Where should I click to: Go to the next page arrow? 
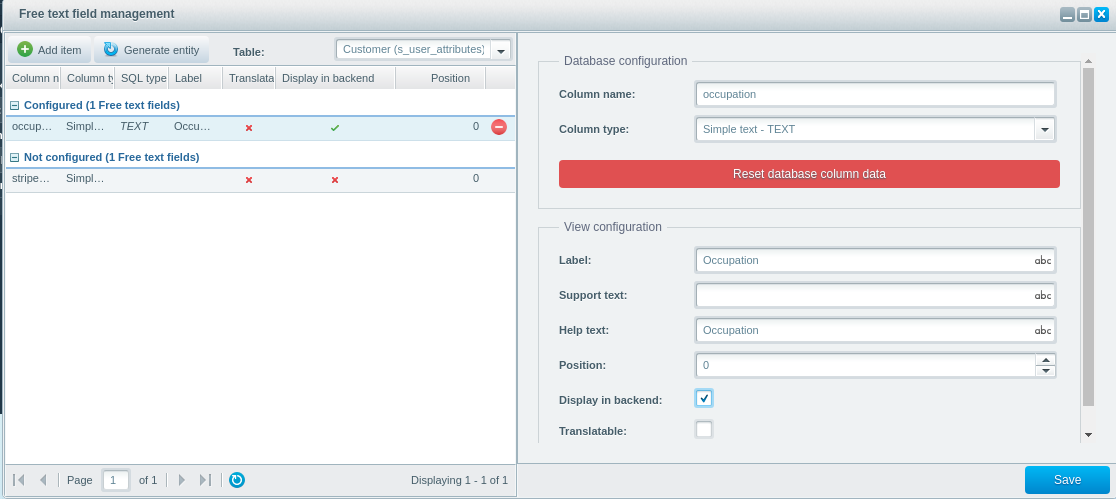181,480
